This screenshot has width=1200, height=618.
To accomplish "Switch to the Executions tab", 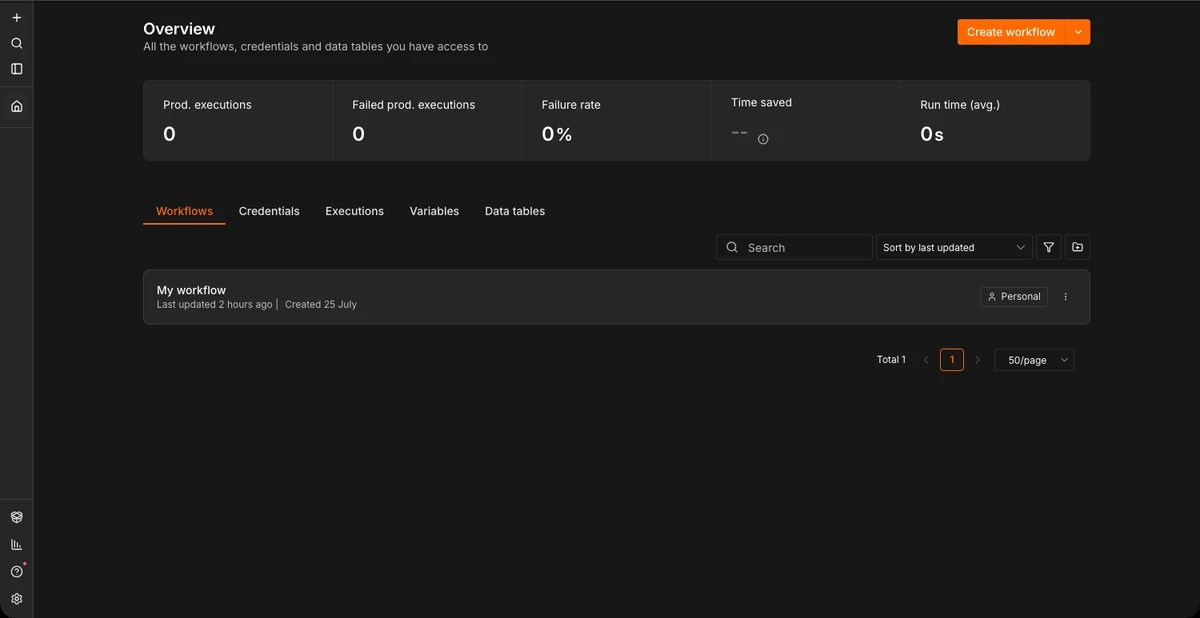I will point(354,211).
